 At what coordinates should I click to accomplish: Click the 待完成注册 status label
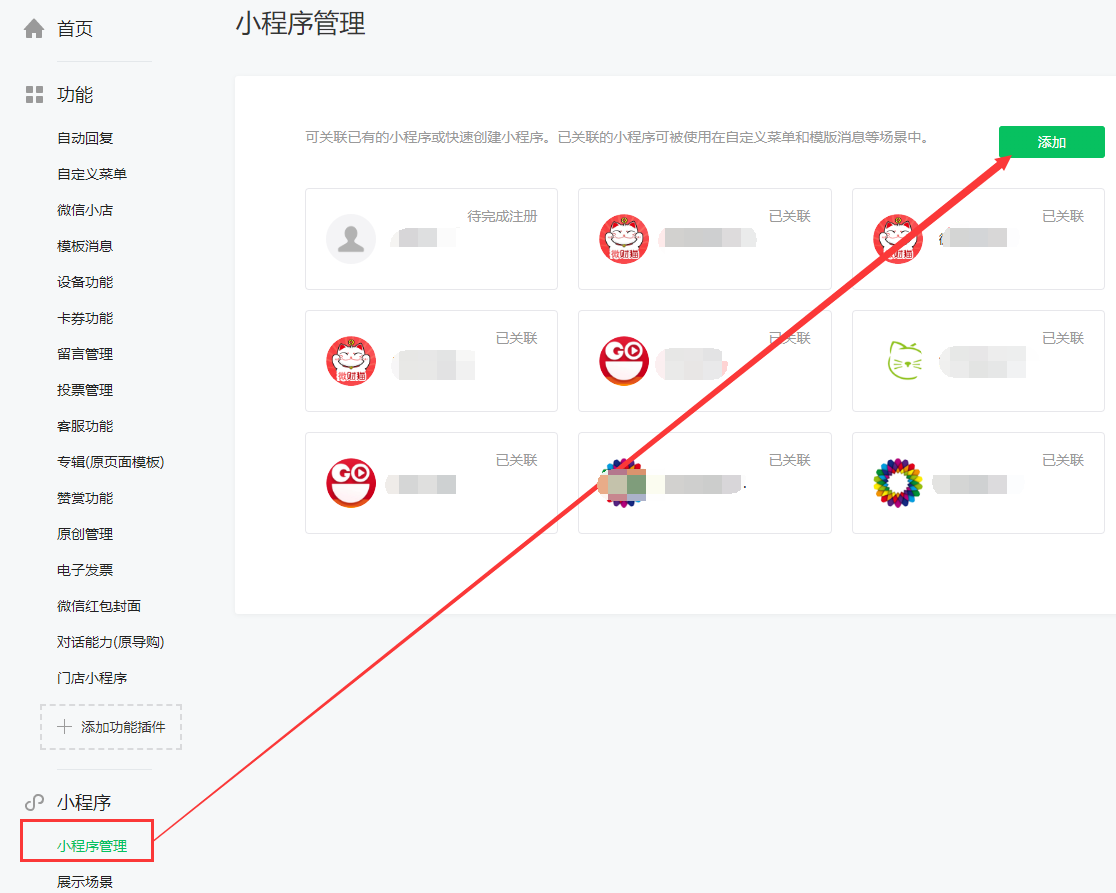click(x=502, y=216)
